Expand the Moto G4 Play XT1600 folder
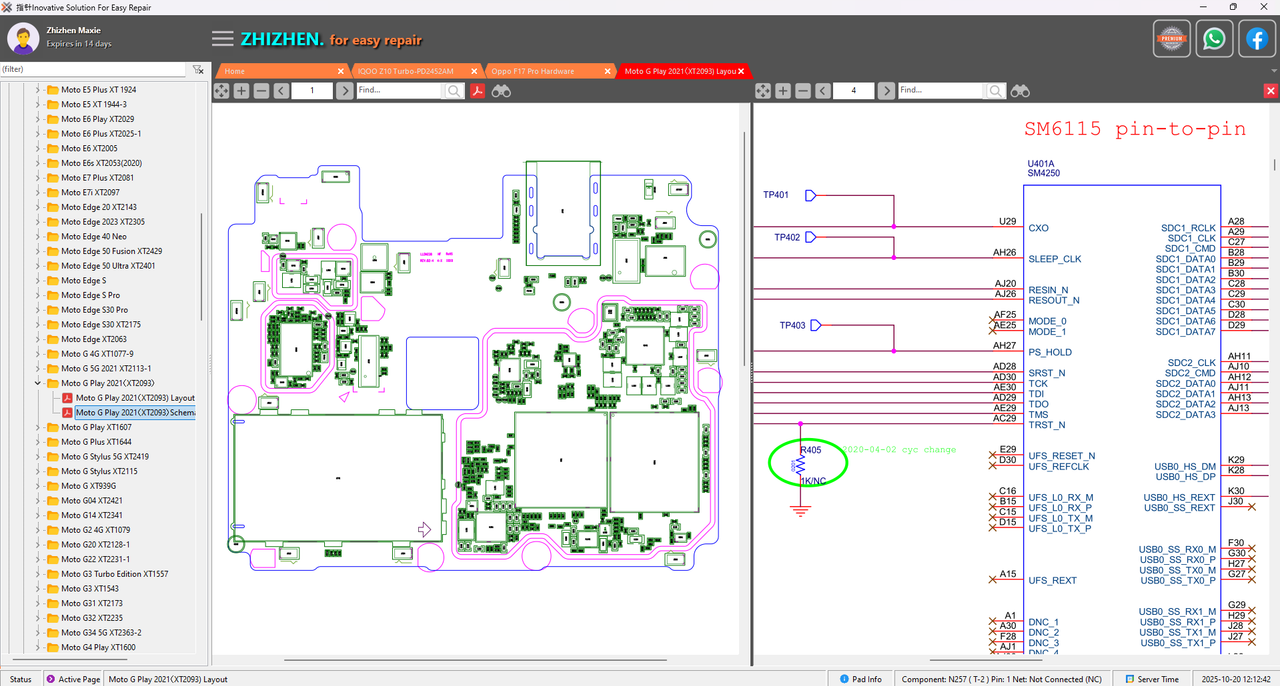The width and height of the screenshot is (1280, 686). point(38,648)
